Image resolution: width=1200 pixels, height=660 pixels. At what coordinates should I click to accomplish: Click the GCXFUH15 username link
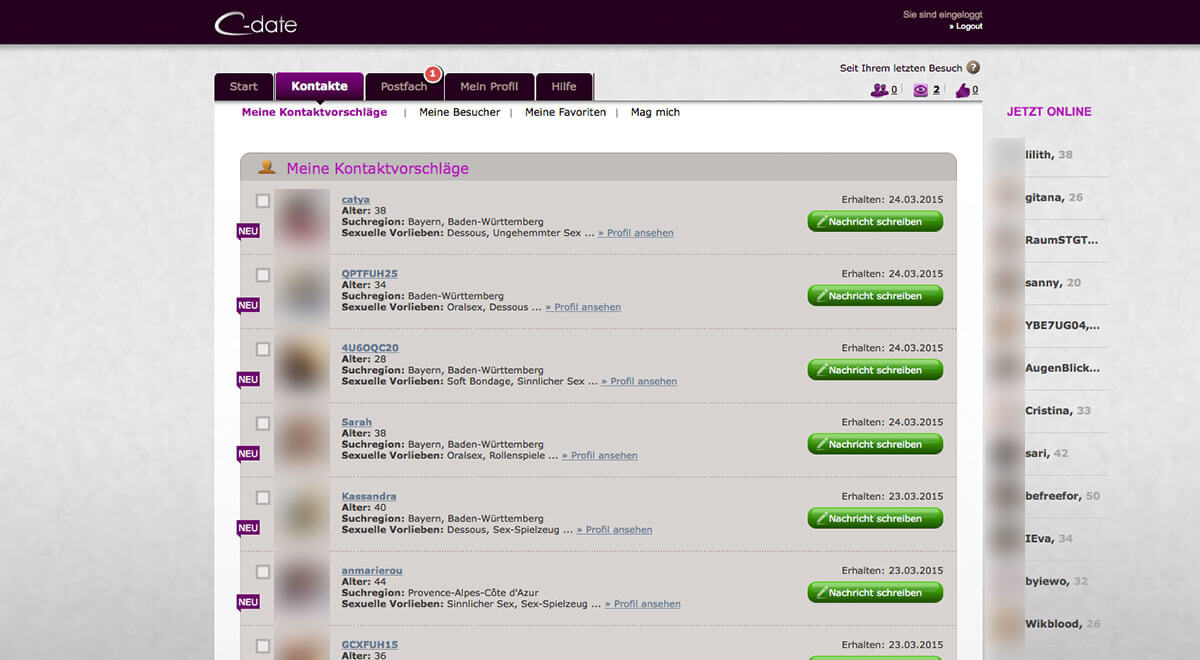[x=369, y=645]
